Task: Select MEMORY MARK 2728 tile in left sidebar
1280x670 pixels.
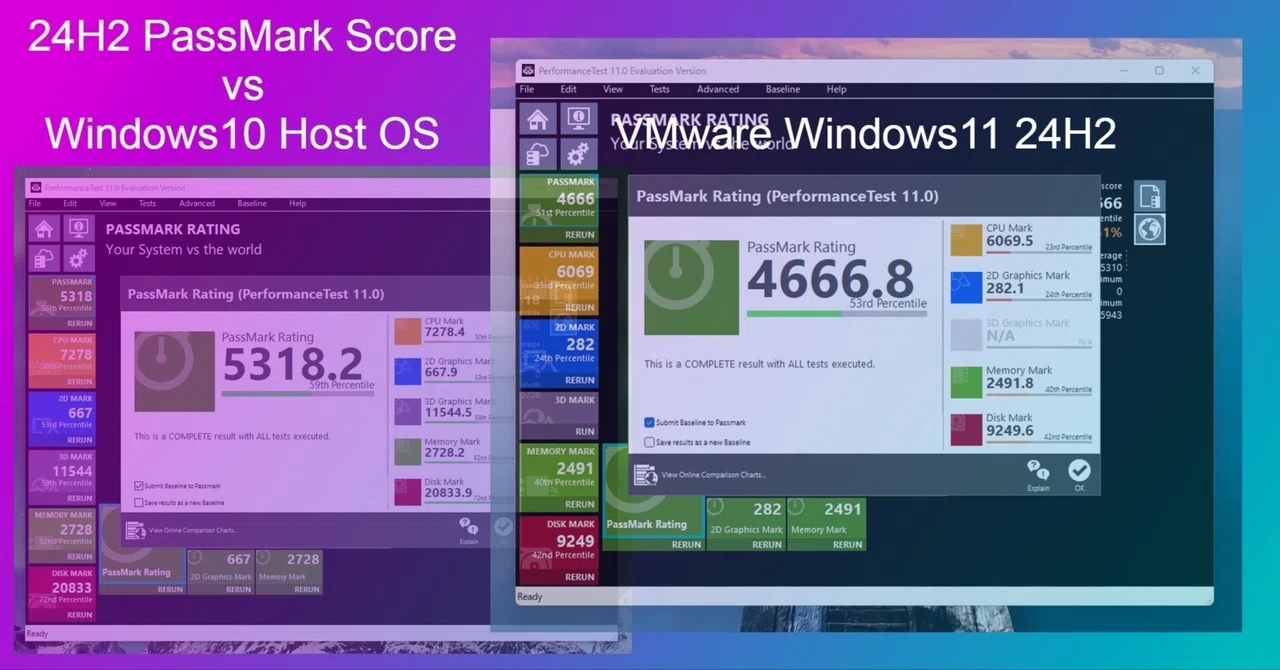Action: [x=62, y=535]
